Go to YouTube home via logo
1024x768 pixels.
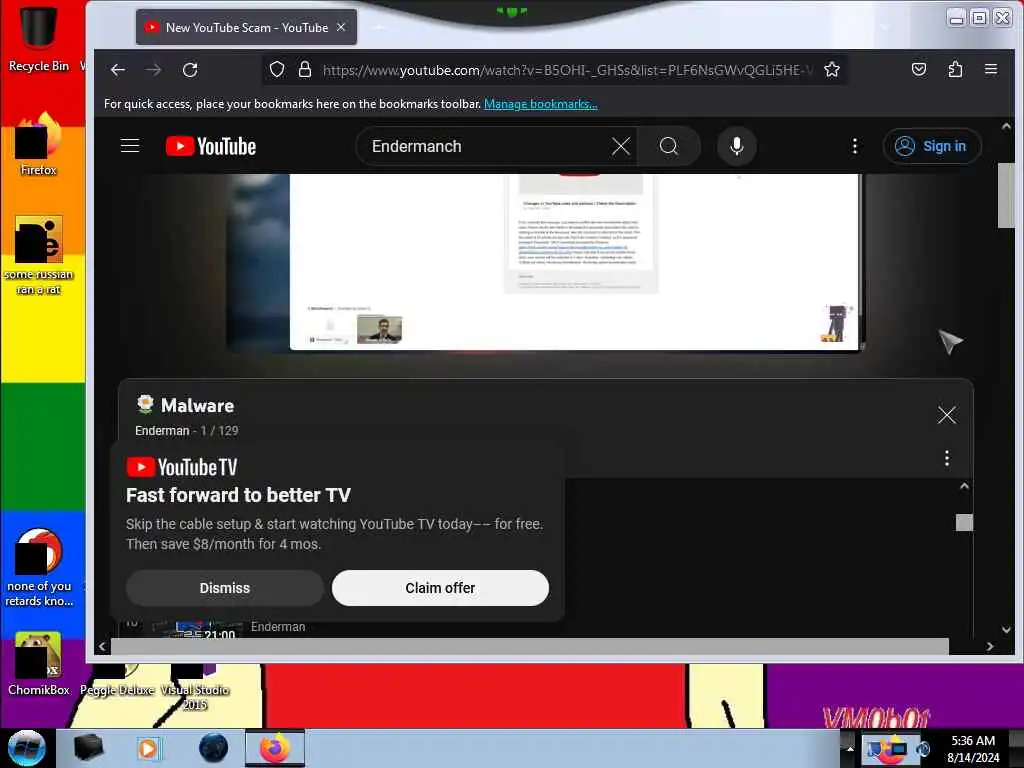(x=210, y=146)
